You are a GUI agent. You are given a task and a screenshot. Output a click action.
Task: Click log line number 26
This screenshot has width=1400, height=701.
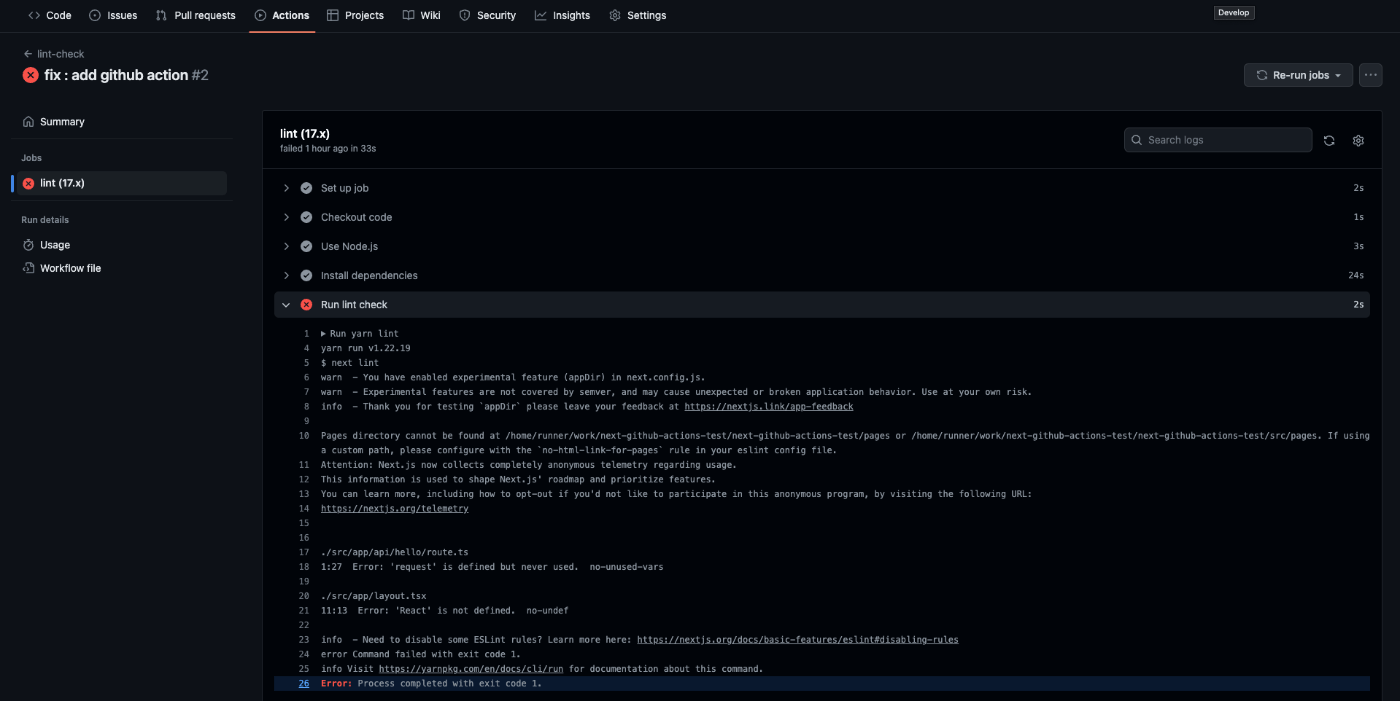(x=303, y=683)
